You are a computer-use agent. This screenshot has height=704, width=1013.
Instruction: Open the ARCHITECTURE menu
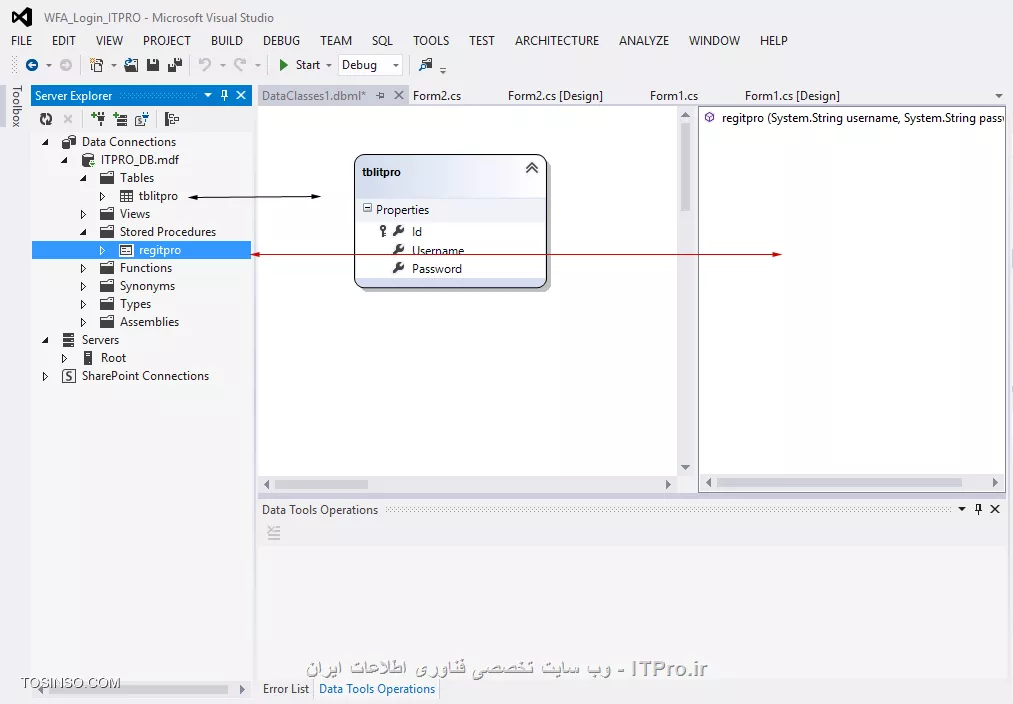(x=557, y=41)
